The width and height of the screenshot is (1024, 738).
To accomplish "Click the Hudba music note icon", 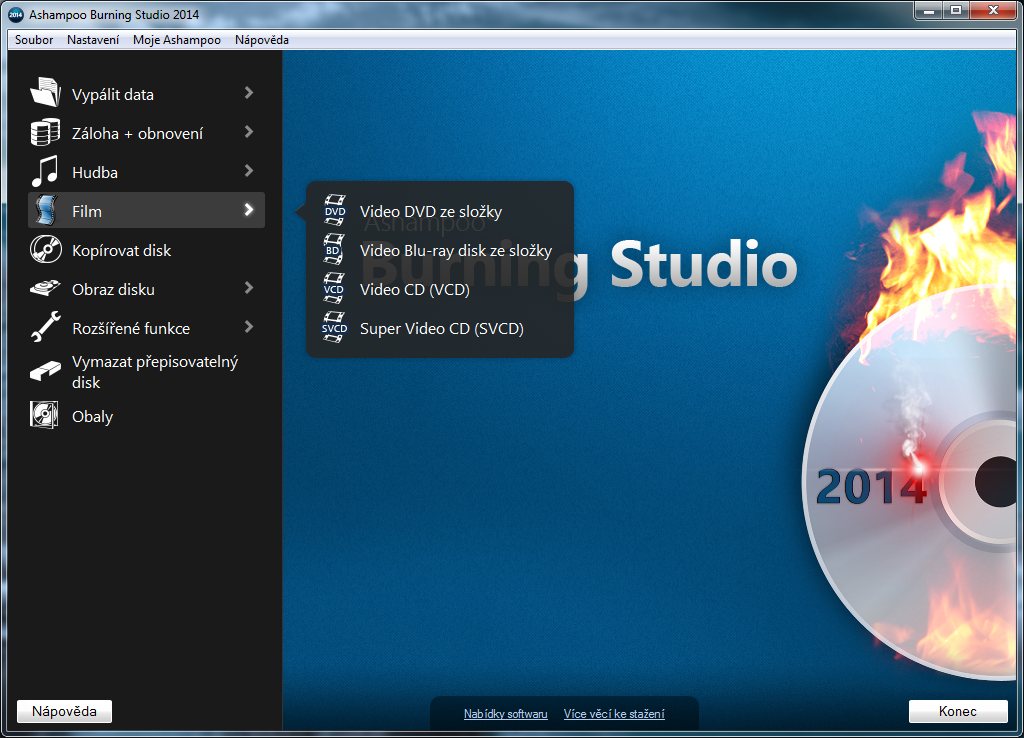I will point(45,171).
